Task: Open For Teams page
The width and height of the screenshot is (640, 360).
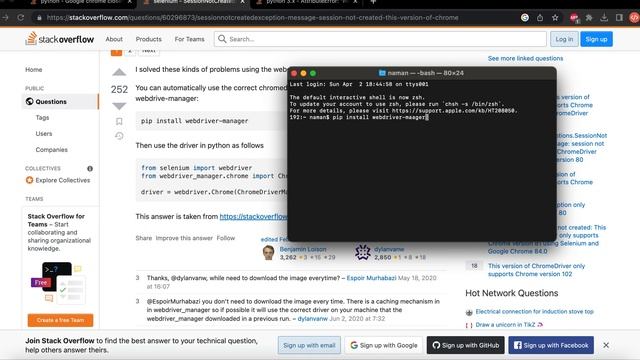Action: click(189, 39)
